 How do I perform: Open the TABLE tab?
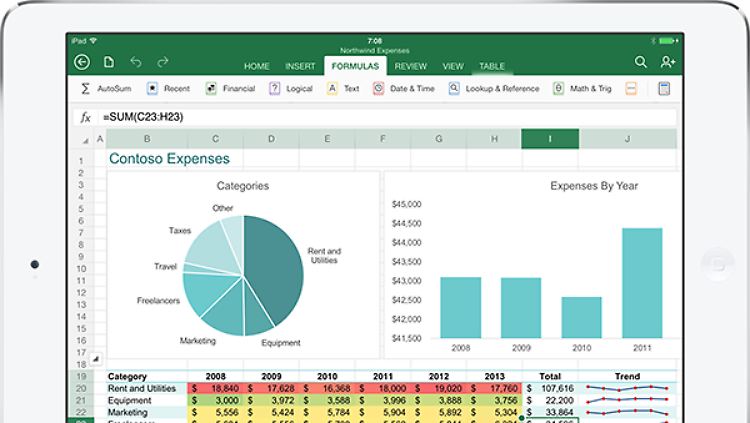[x=492, y=67]
